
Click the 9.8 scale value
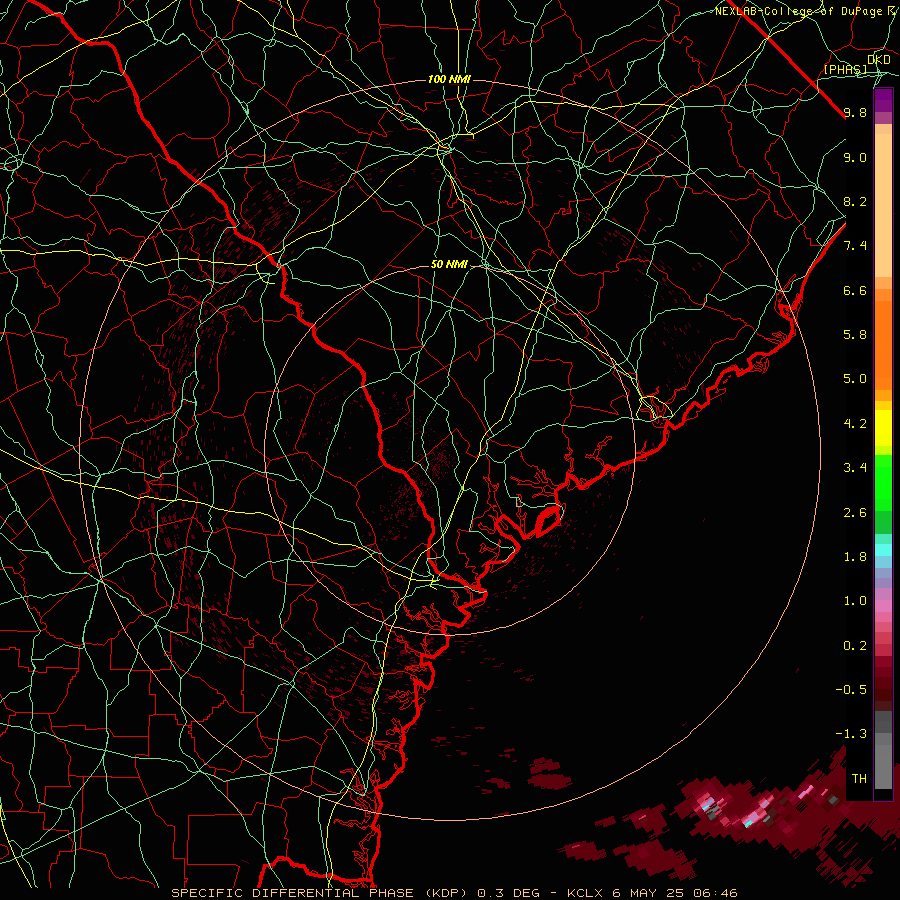click(x=855, y=113)
